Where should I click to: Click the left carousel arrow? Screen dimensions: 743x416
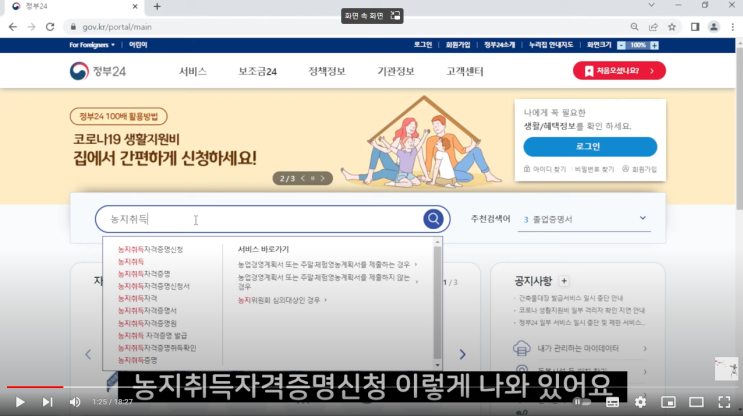point(88,354)
